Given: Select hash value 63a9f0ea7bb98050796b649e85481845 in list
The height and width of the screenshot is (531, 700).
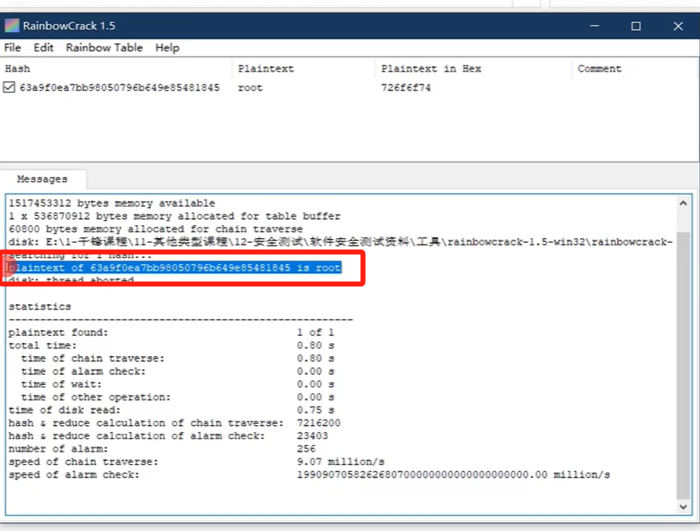Looking at the screenshot, I should pyautogui.click(x=120, y=88).
